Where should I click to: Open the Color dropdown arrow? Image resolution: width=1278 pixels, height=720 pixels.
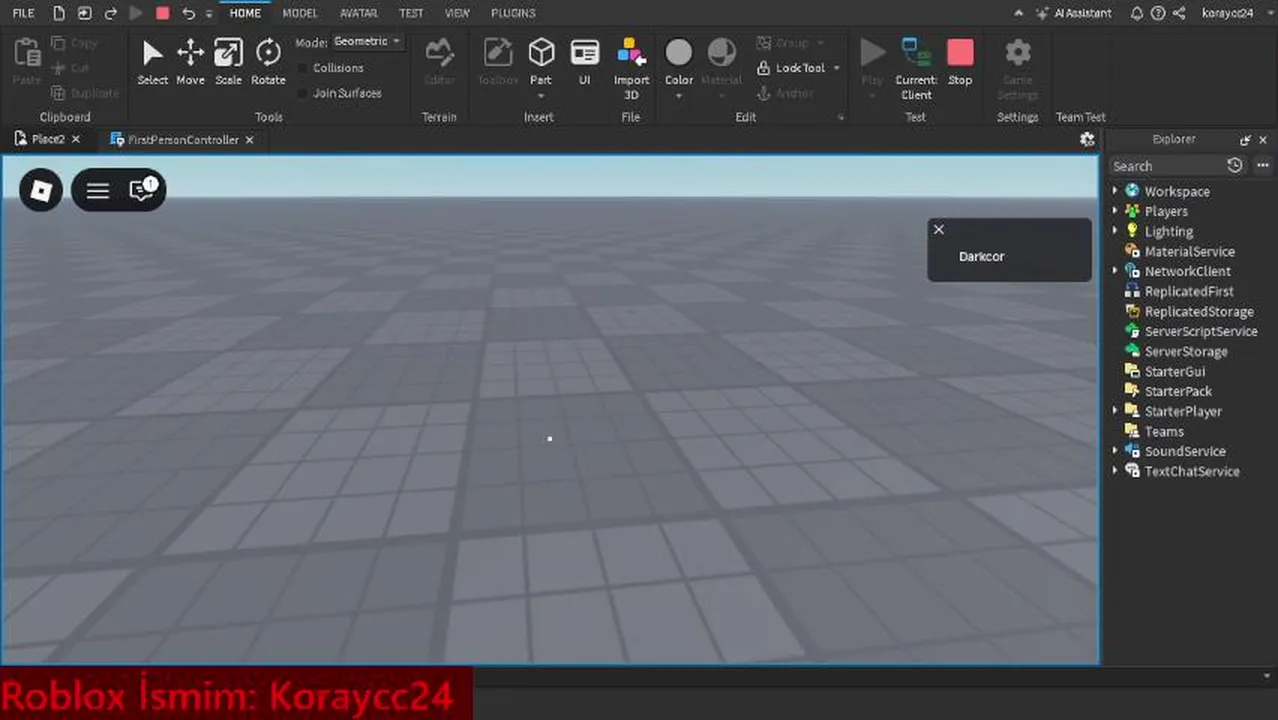click(x=678, y=96)
